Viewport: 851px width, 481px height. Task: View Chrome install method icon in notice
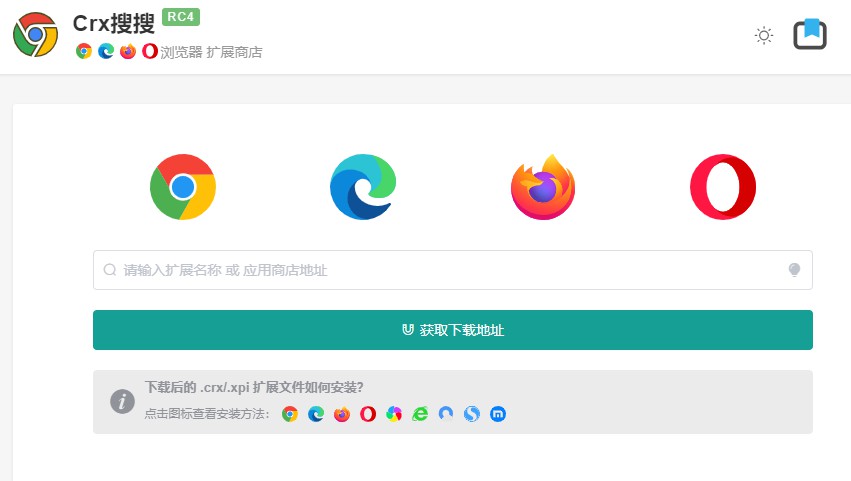290,414
